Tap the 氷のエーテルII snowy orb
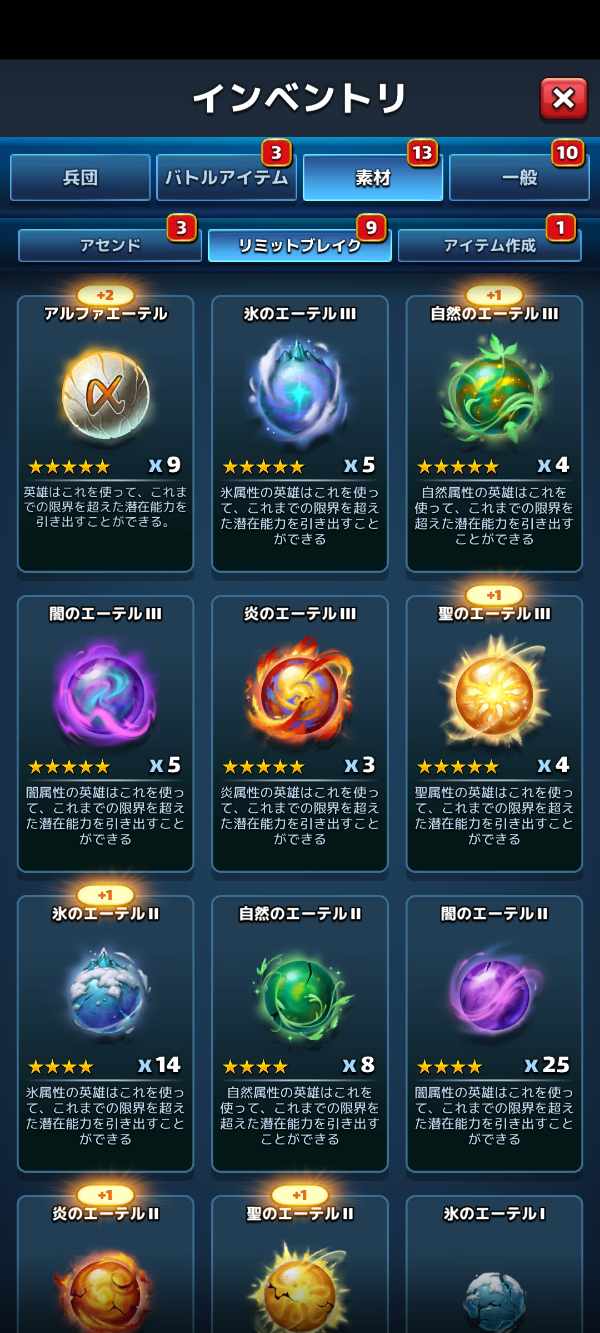Screen dimensions: 600x1333 [x=105, y=992]
